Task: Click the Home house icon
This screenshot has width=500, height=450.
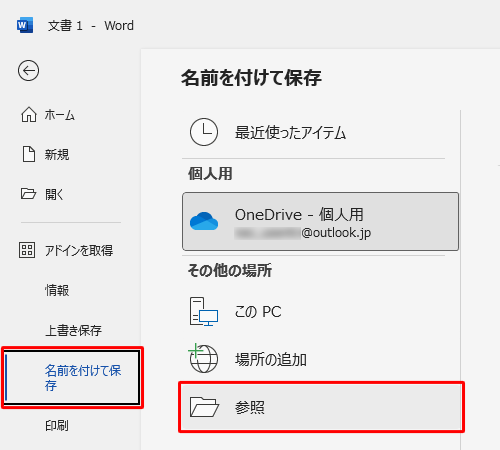Action: 29,115
